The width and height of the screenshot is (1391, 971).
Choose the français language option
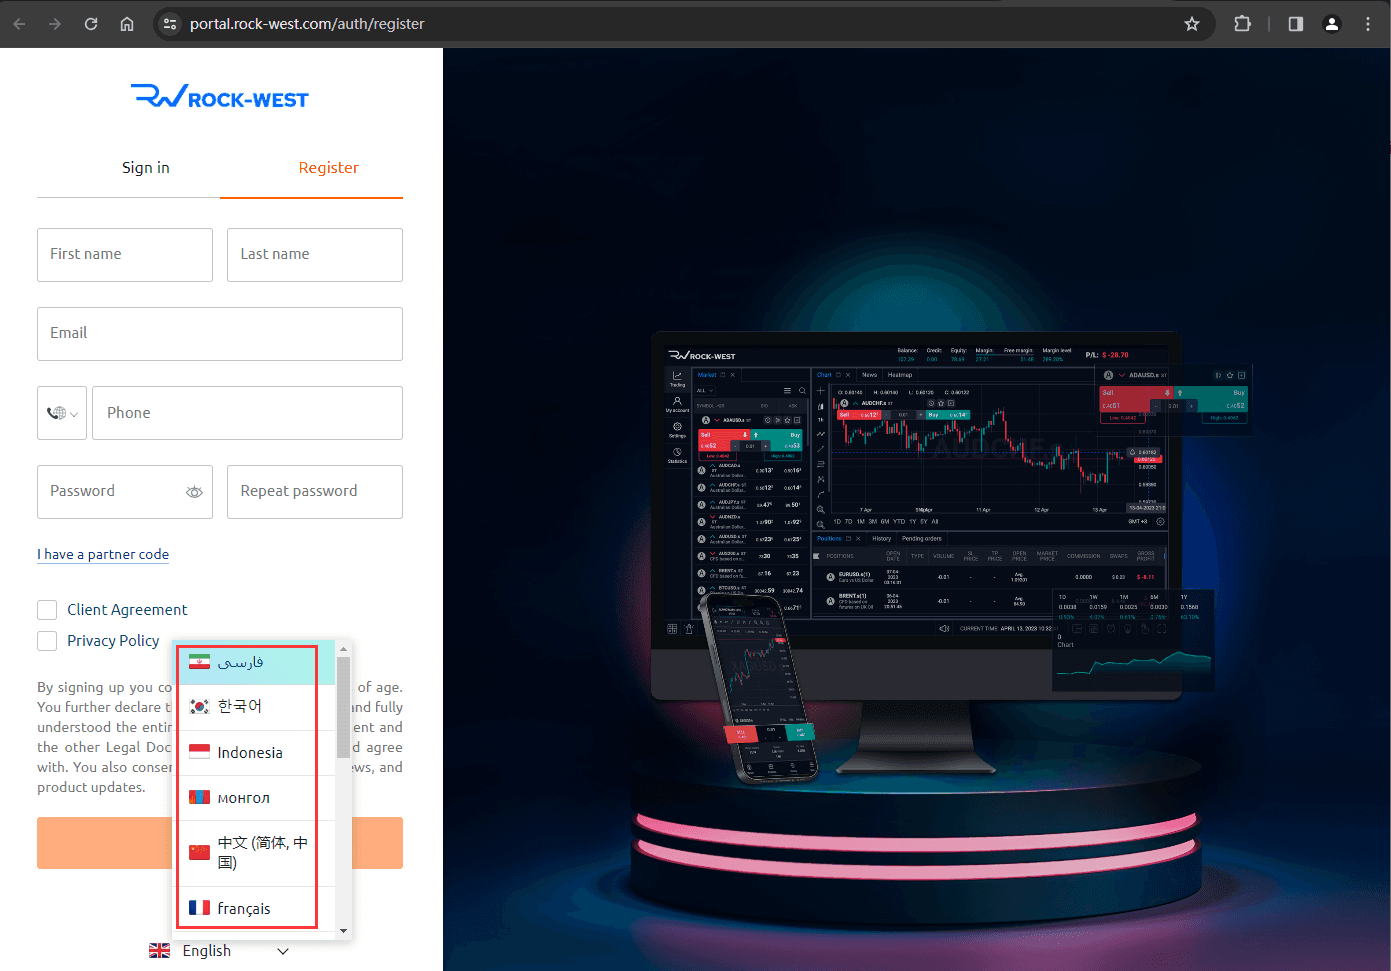(x=254, y=908)
